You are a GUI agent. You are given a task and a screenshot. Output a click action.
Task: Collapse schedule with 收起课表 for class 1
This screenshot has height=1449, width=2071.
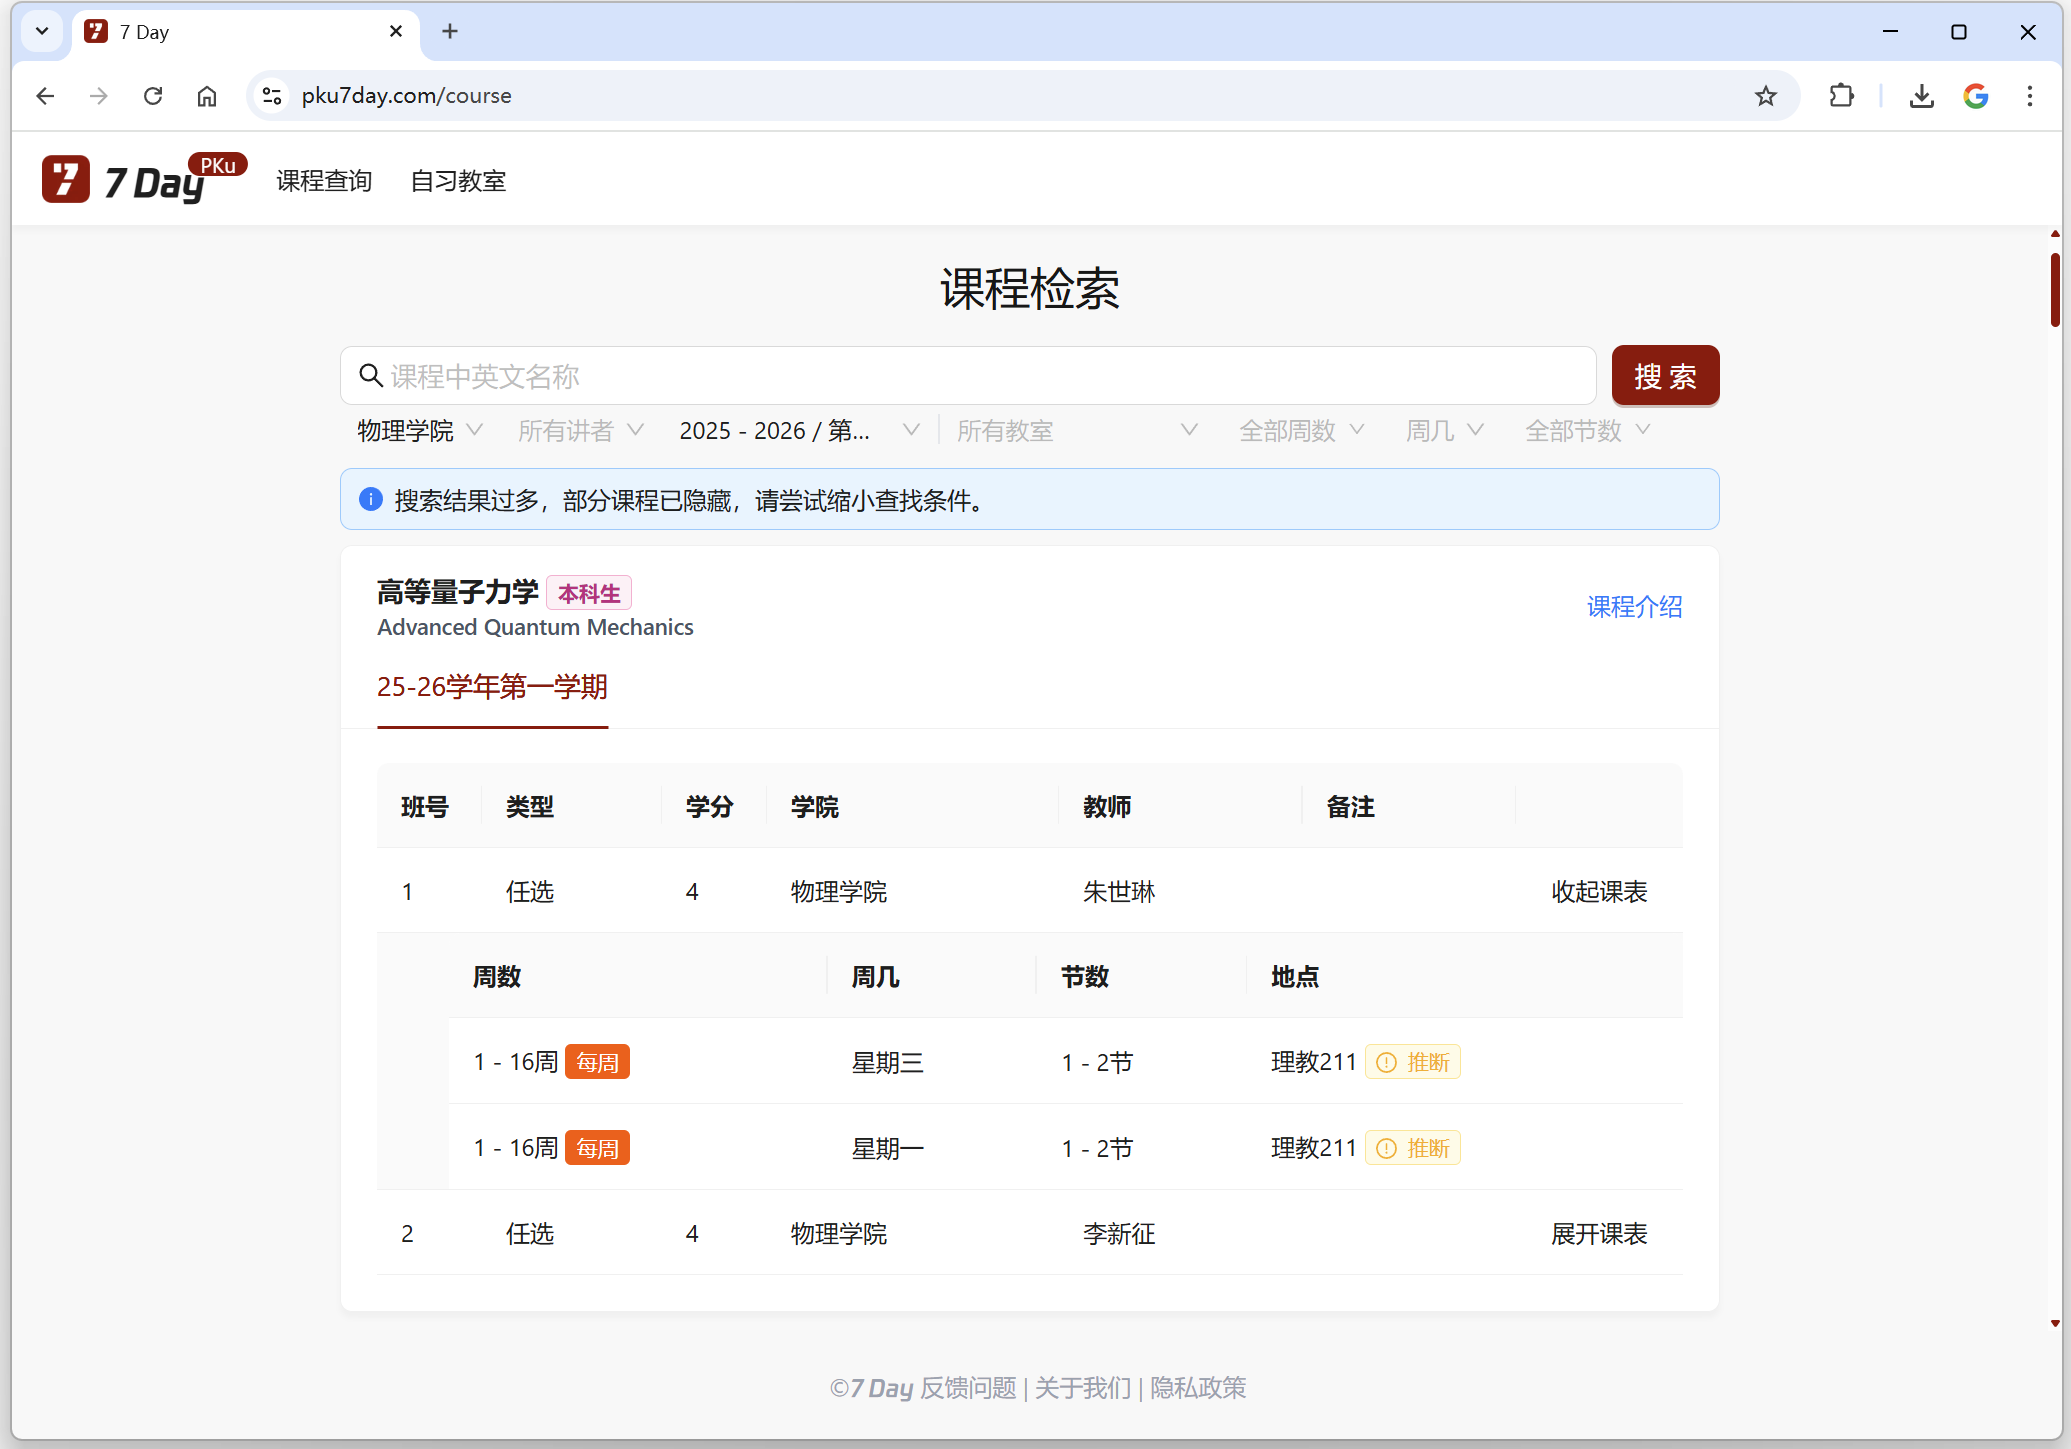pyautogui.click(x=1598, y=891)
